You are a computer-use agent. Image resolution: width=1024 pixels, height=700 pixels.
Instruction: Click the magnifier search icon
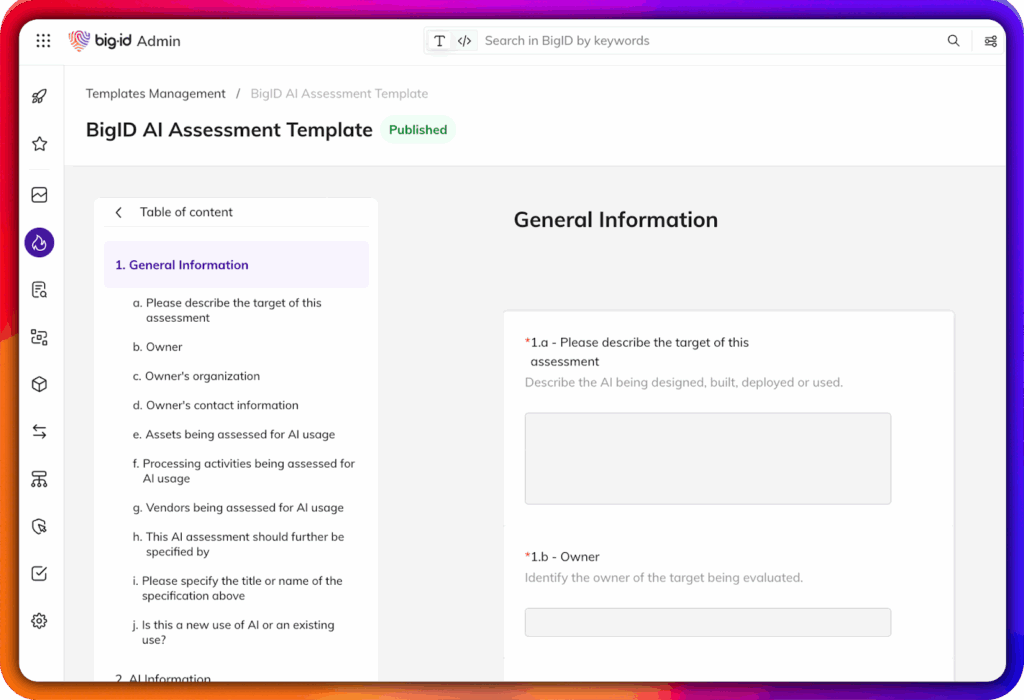tap(953, 41)
